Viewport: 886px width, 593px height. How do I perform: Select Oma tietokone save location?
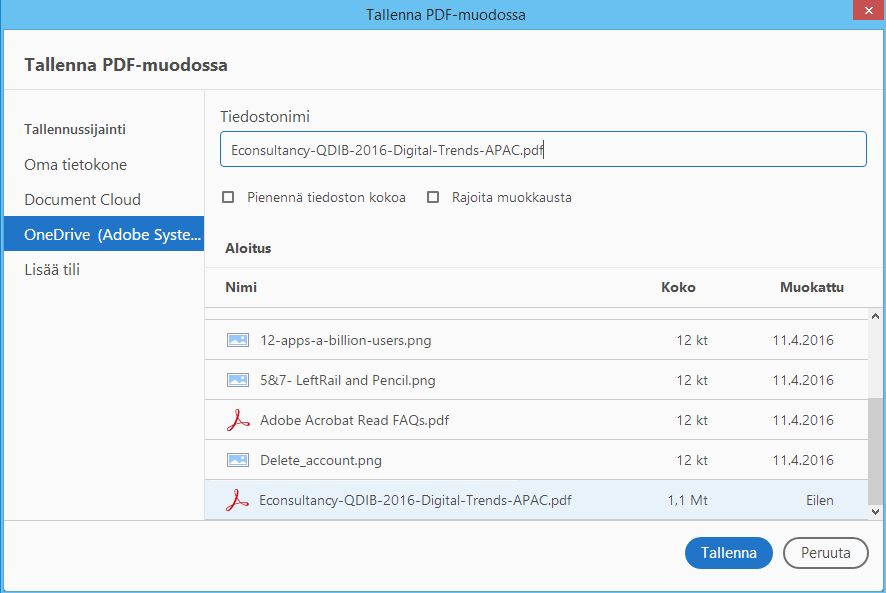click(75, 164)
